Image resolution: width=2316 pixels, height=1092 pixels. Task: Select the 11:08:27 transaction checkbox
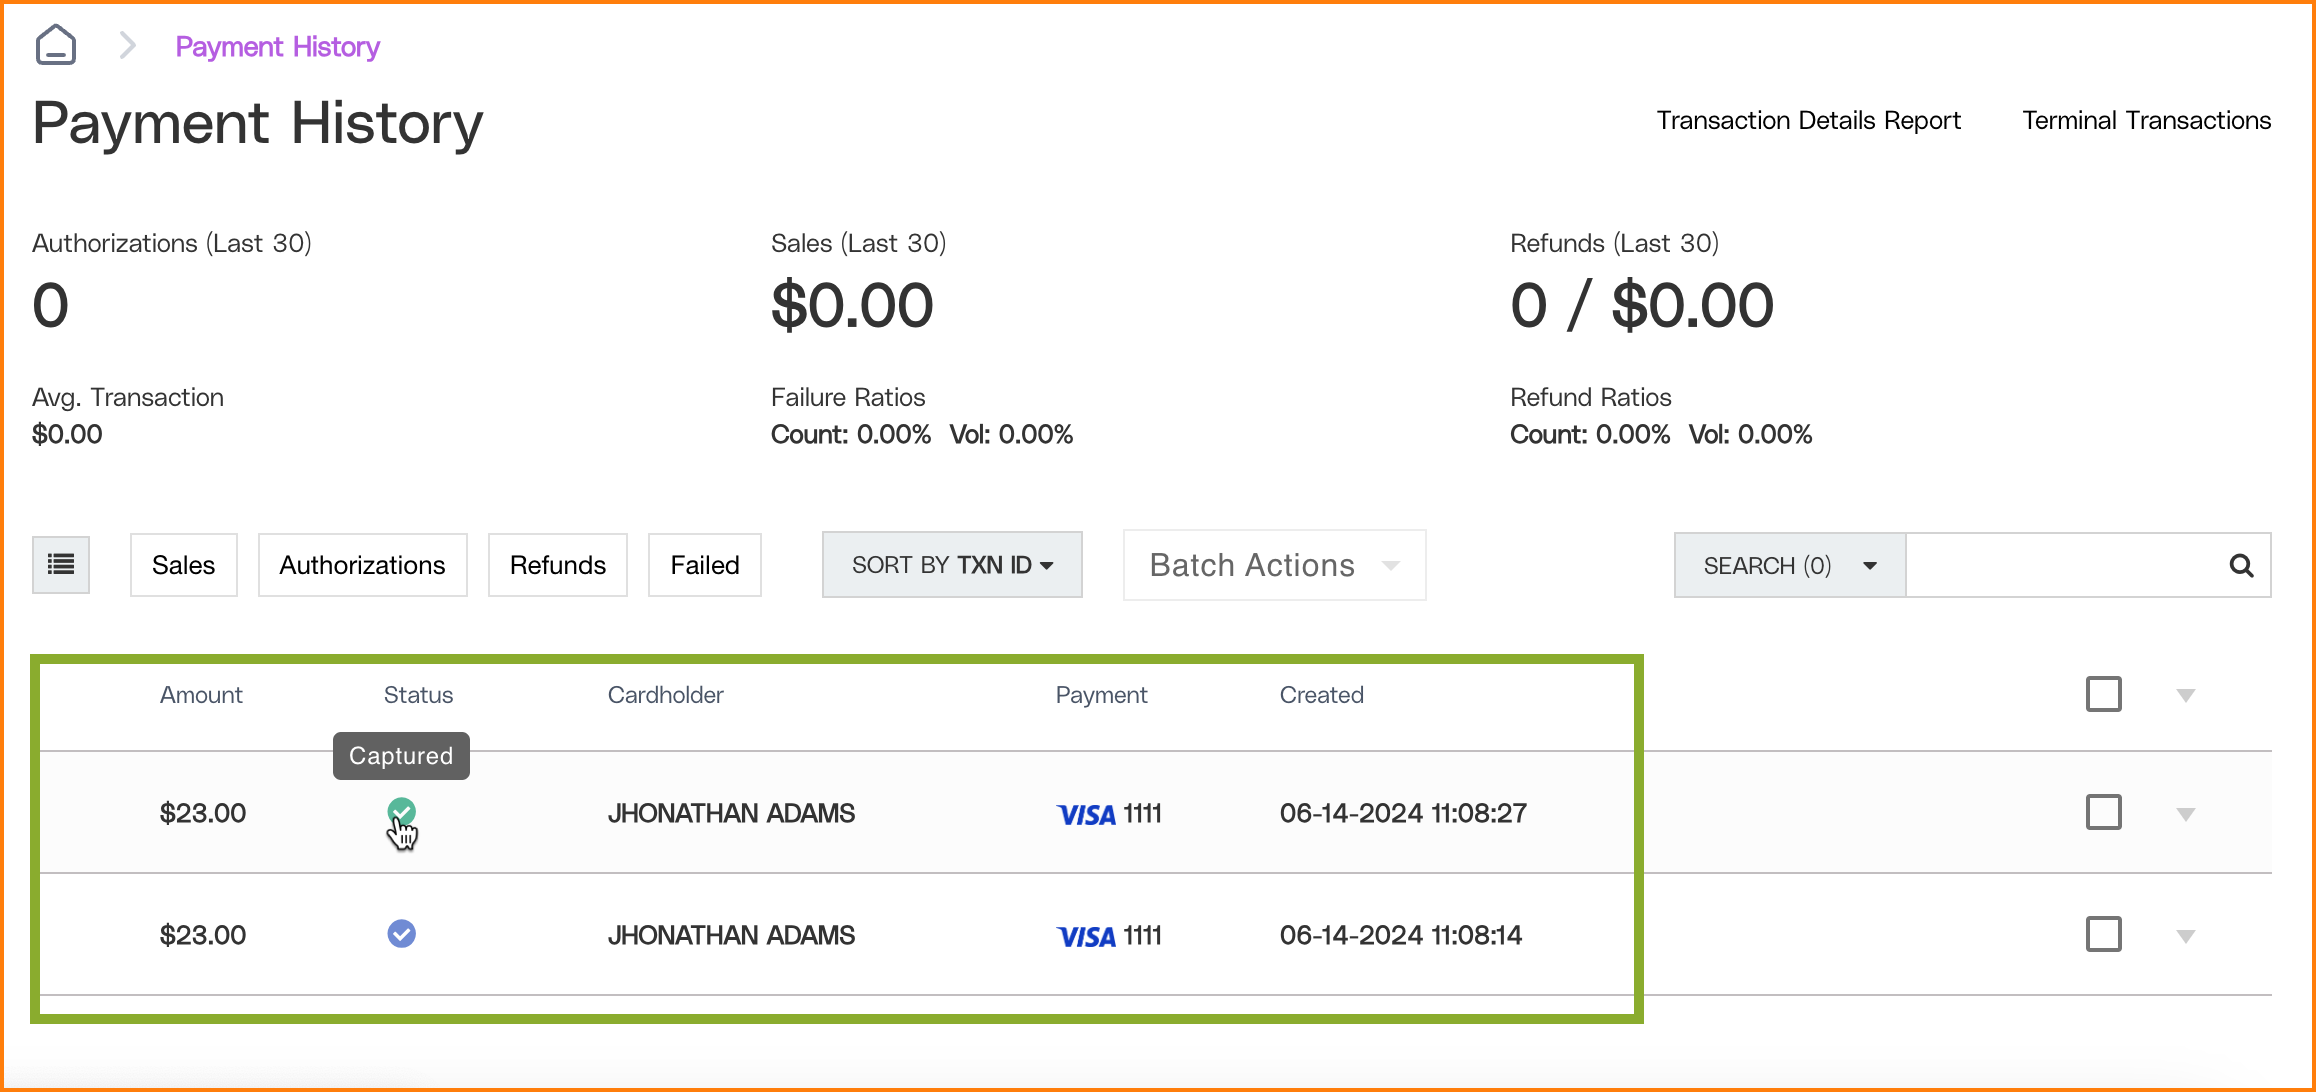[2103, 812]
